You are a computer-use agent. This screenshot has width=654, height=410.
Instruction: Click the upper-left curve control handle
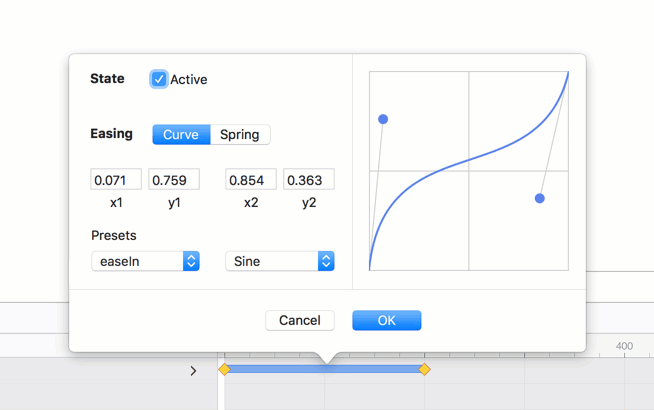tap(383, 119)
